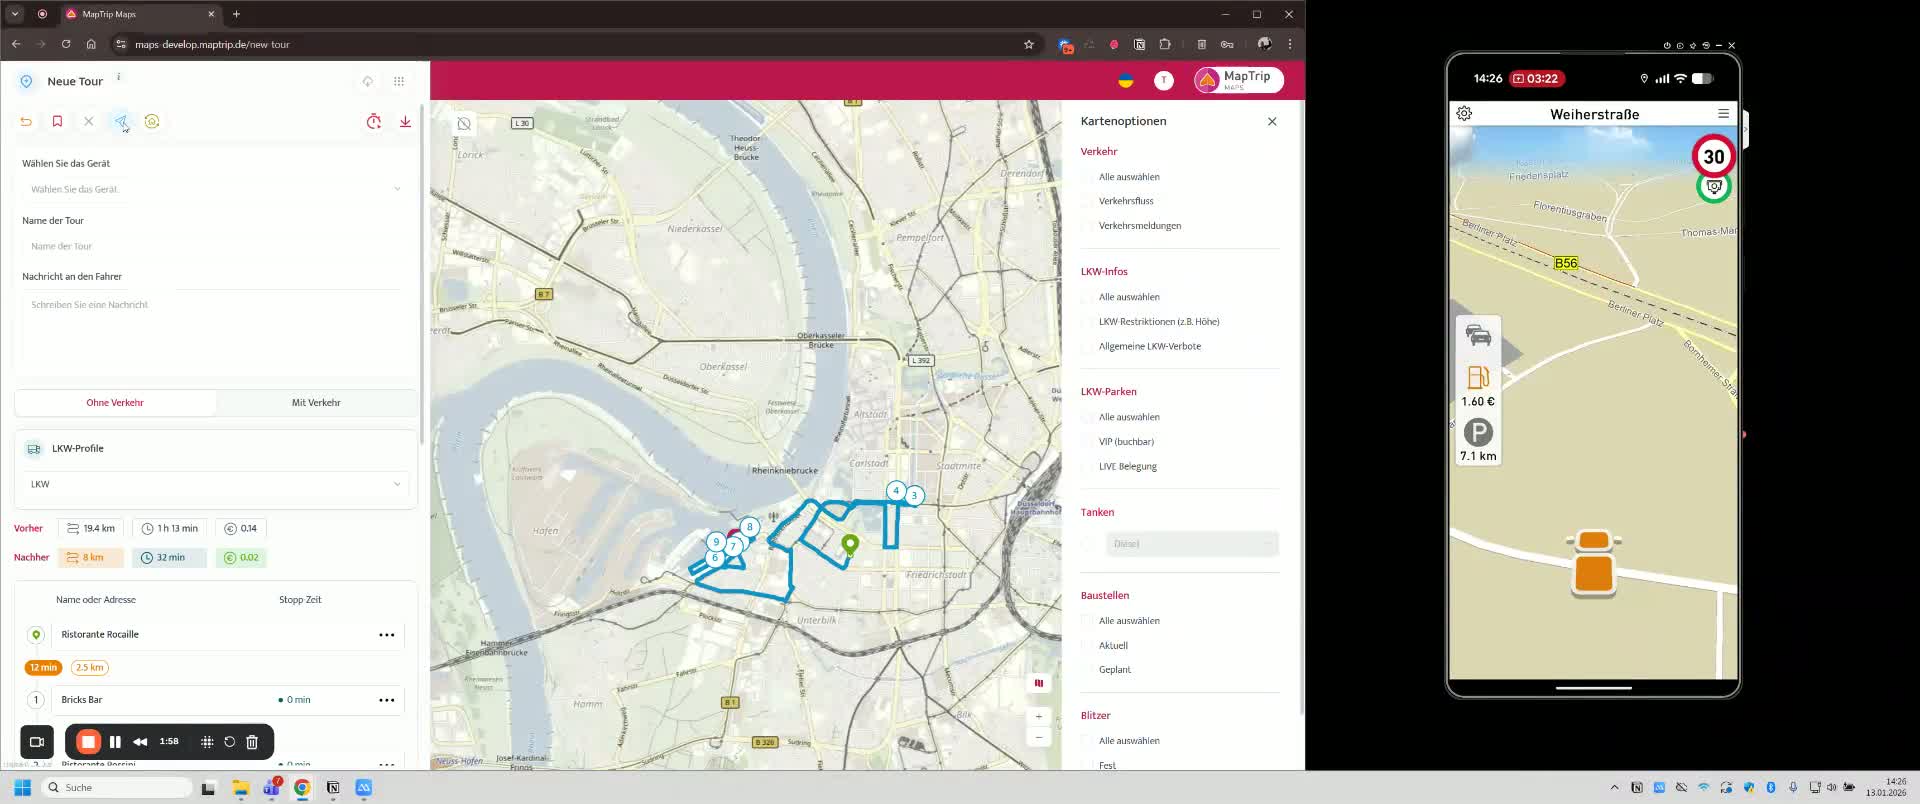This screenshot has width=1920, height=804.
Task: Select the Ohne Verkehr tab
Action: pyautogui.click(x=115, y=403)
